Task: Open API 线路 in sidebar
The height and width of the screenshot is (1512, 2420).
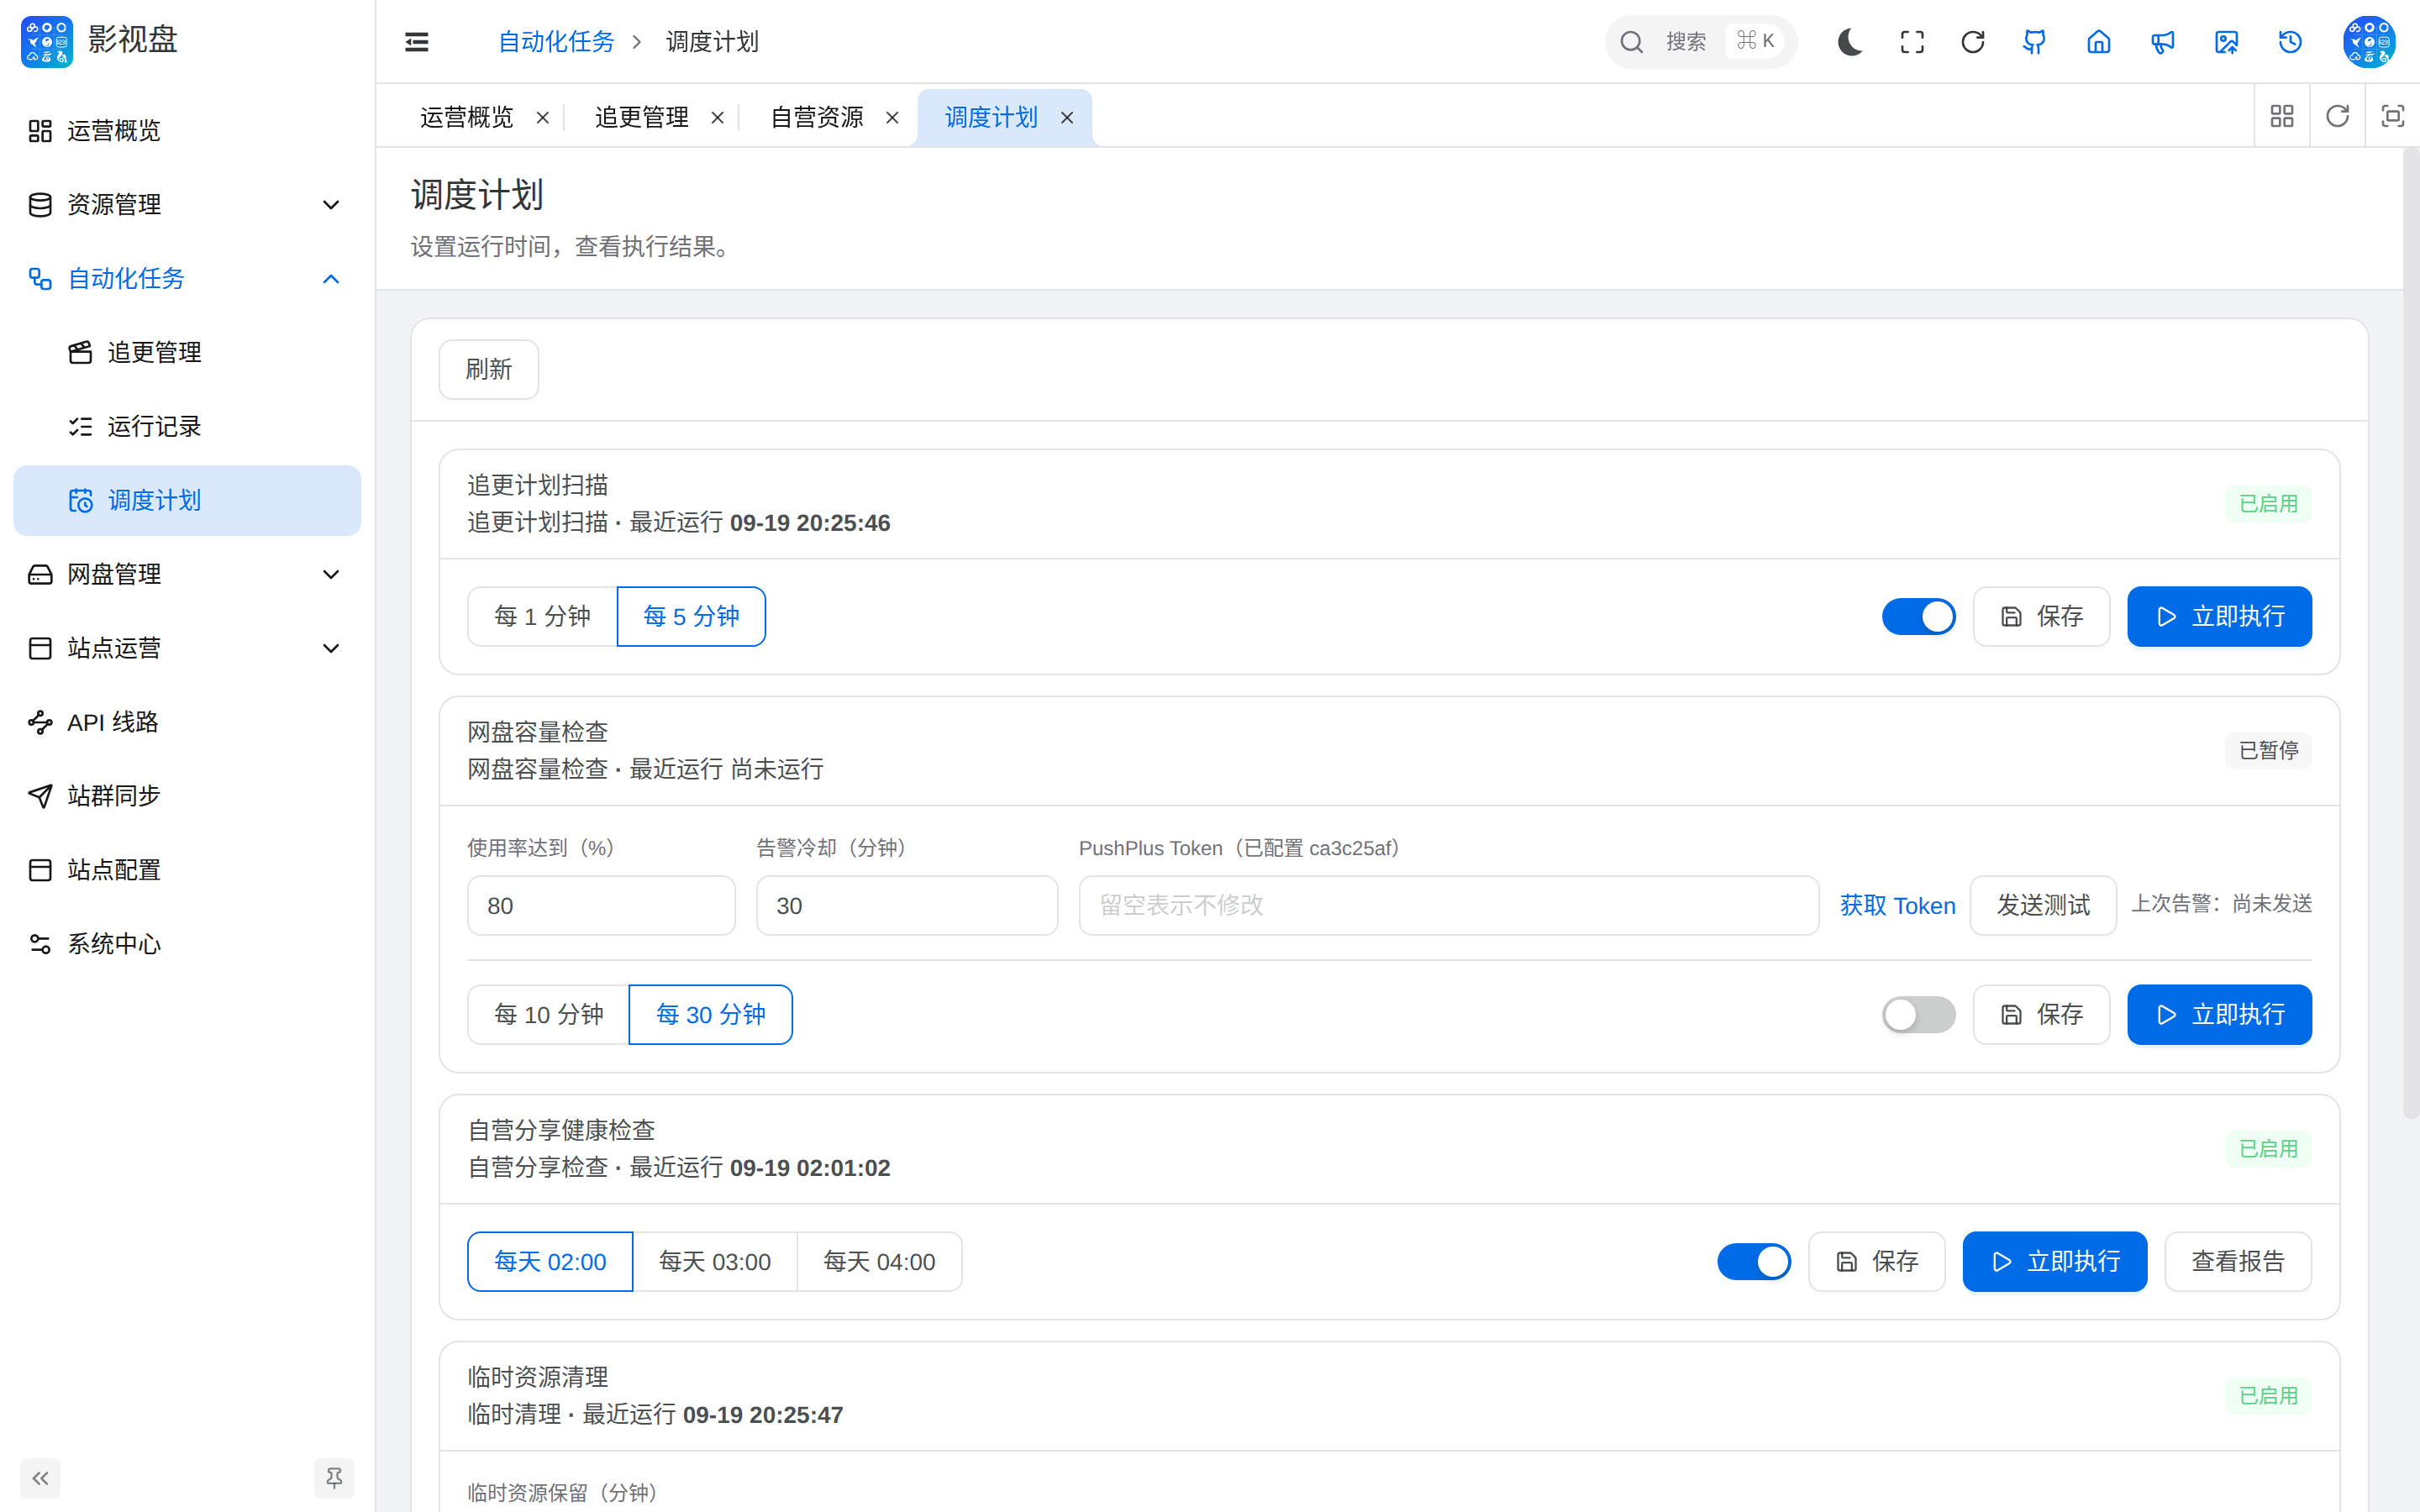Action: [x=187, y=722]
